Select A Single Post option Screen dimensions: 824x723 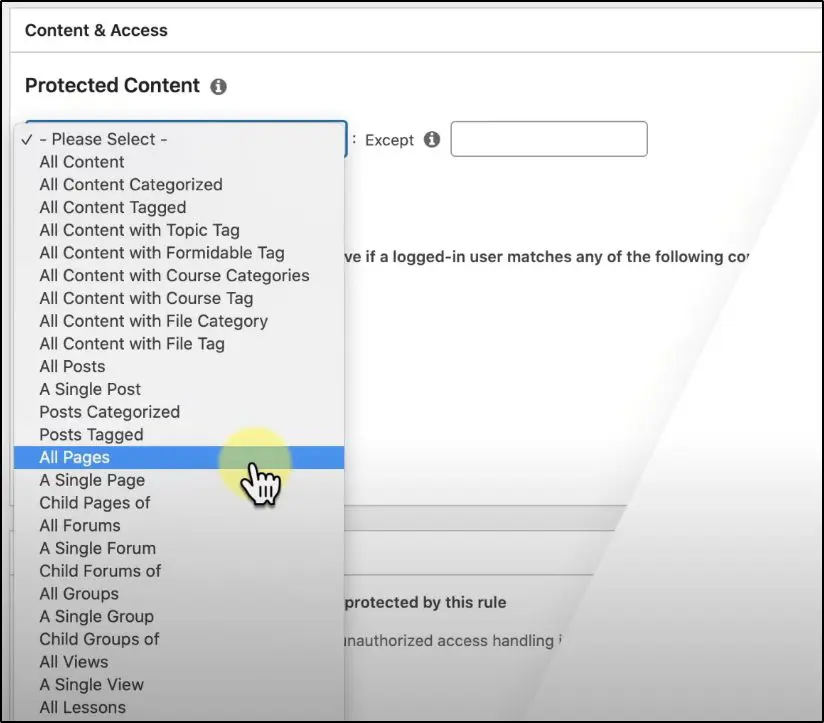(x=90, y=389)
